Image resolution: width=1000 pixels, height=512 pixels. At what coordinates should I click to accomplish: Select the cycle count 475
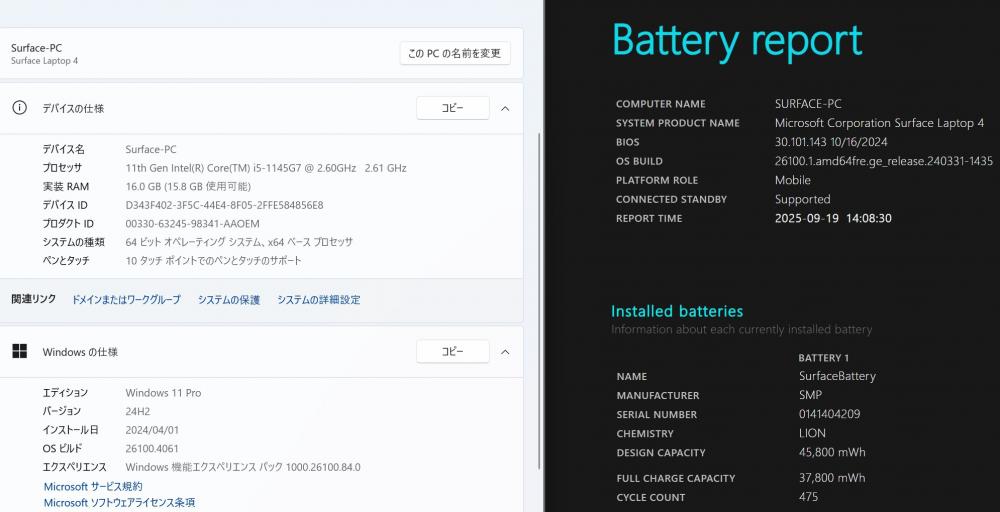coord(808,497)
